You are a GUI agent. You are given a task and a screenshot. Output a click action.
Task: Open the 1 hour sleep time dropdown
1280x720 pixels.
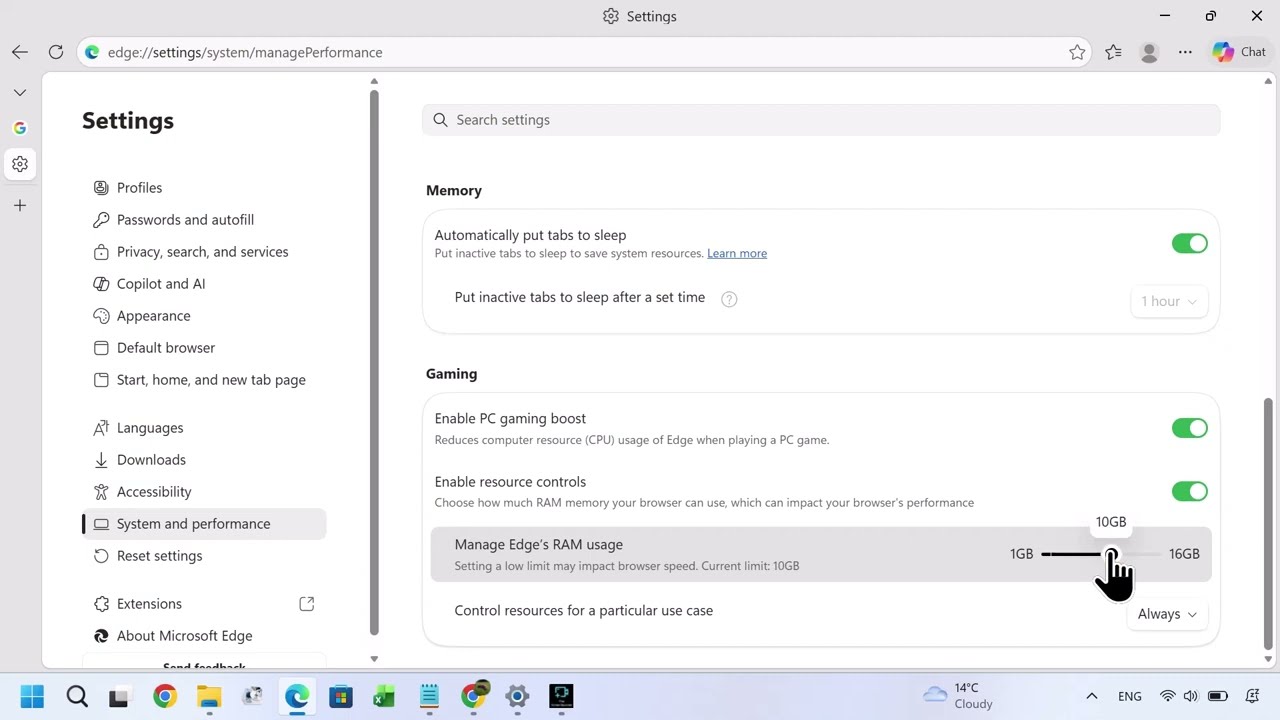(x=1168, y=301)
